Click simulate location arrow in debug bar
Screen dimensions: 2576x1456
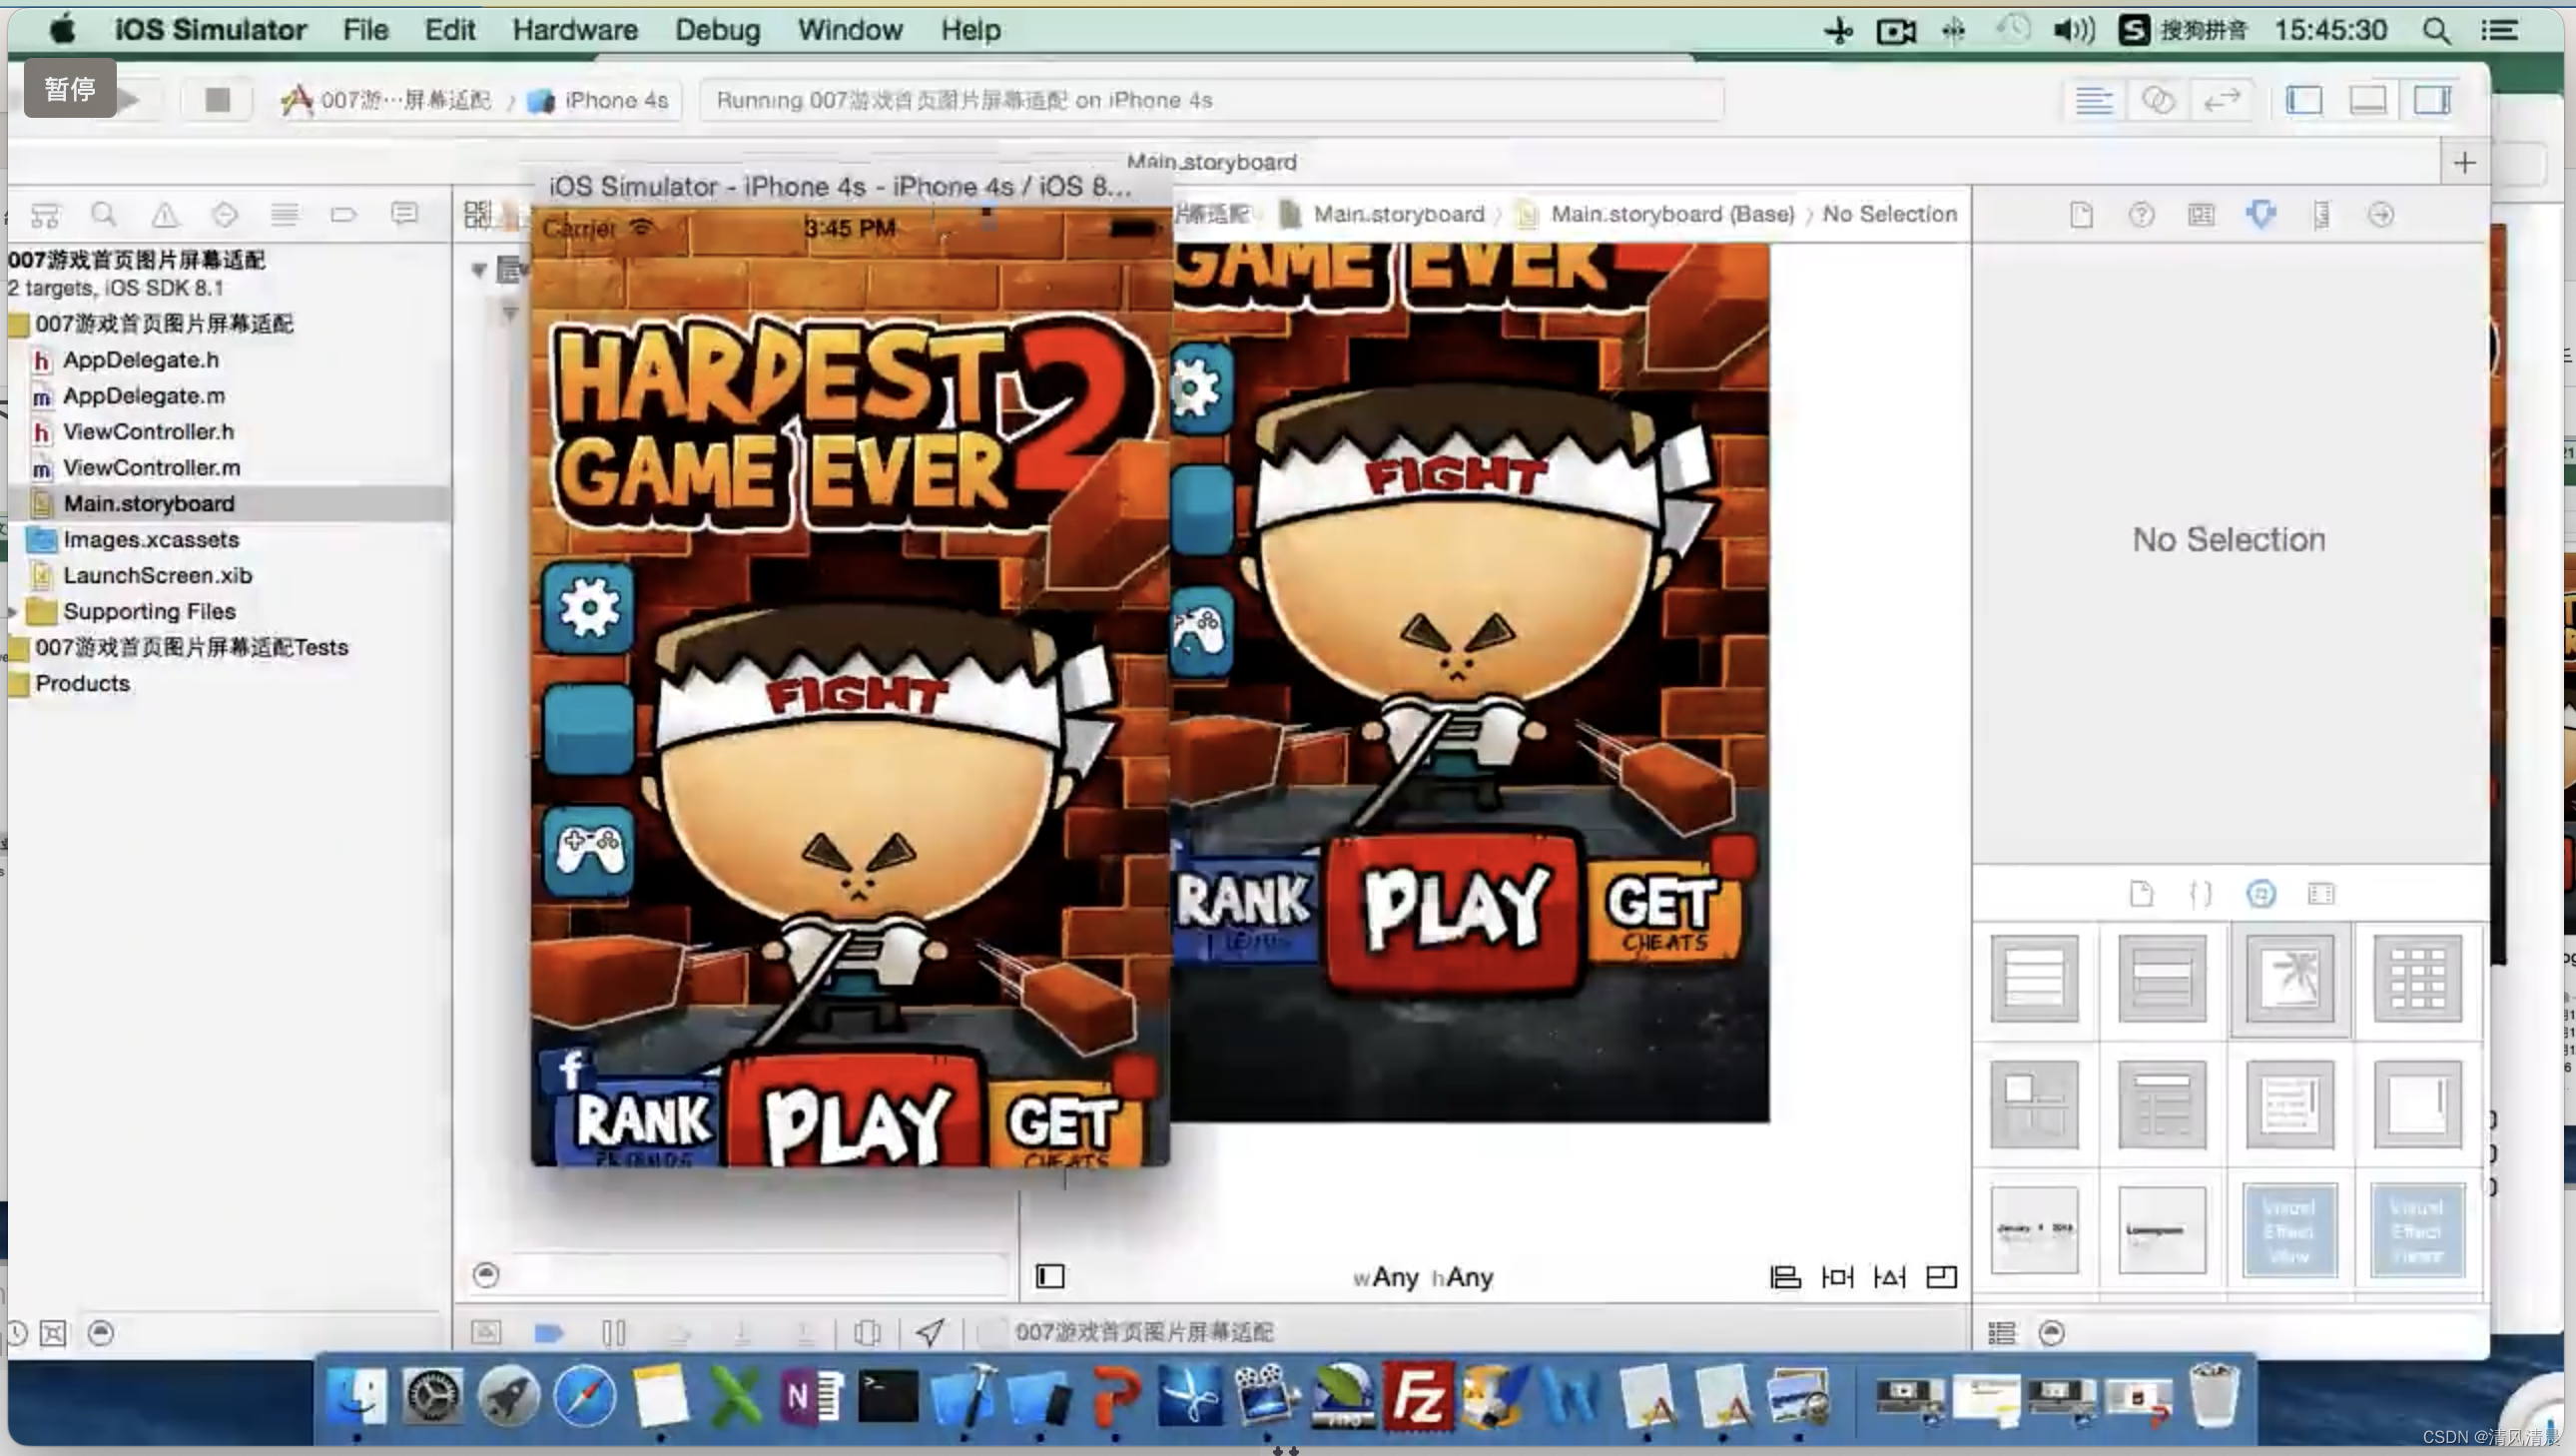930,1332
